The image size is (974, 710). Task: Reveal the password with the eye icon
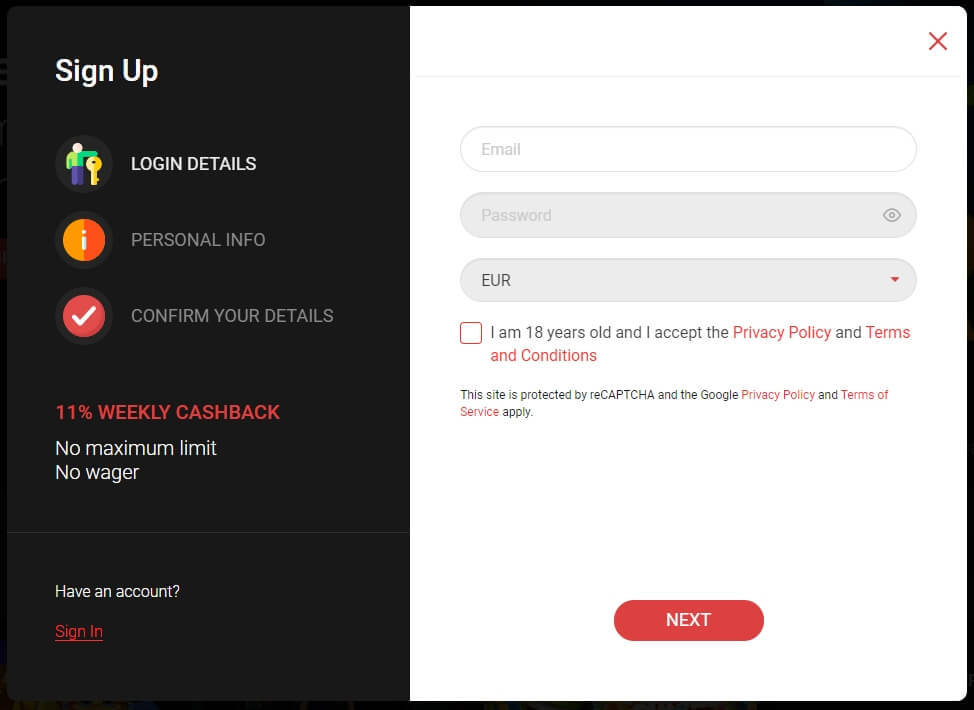pyautogui.click(x=891, y=215)
